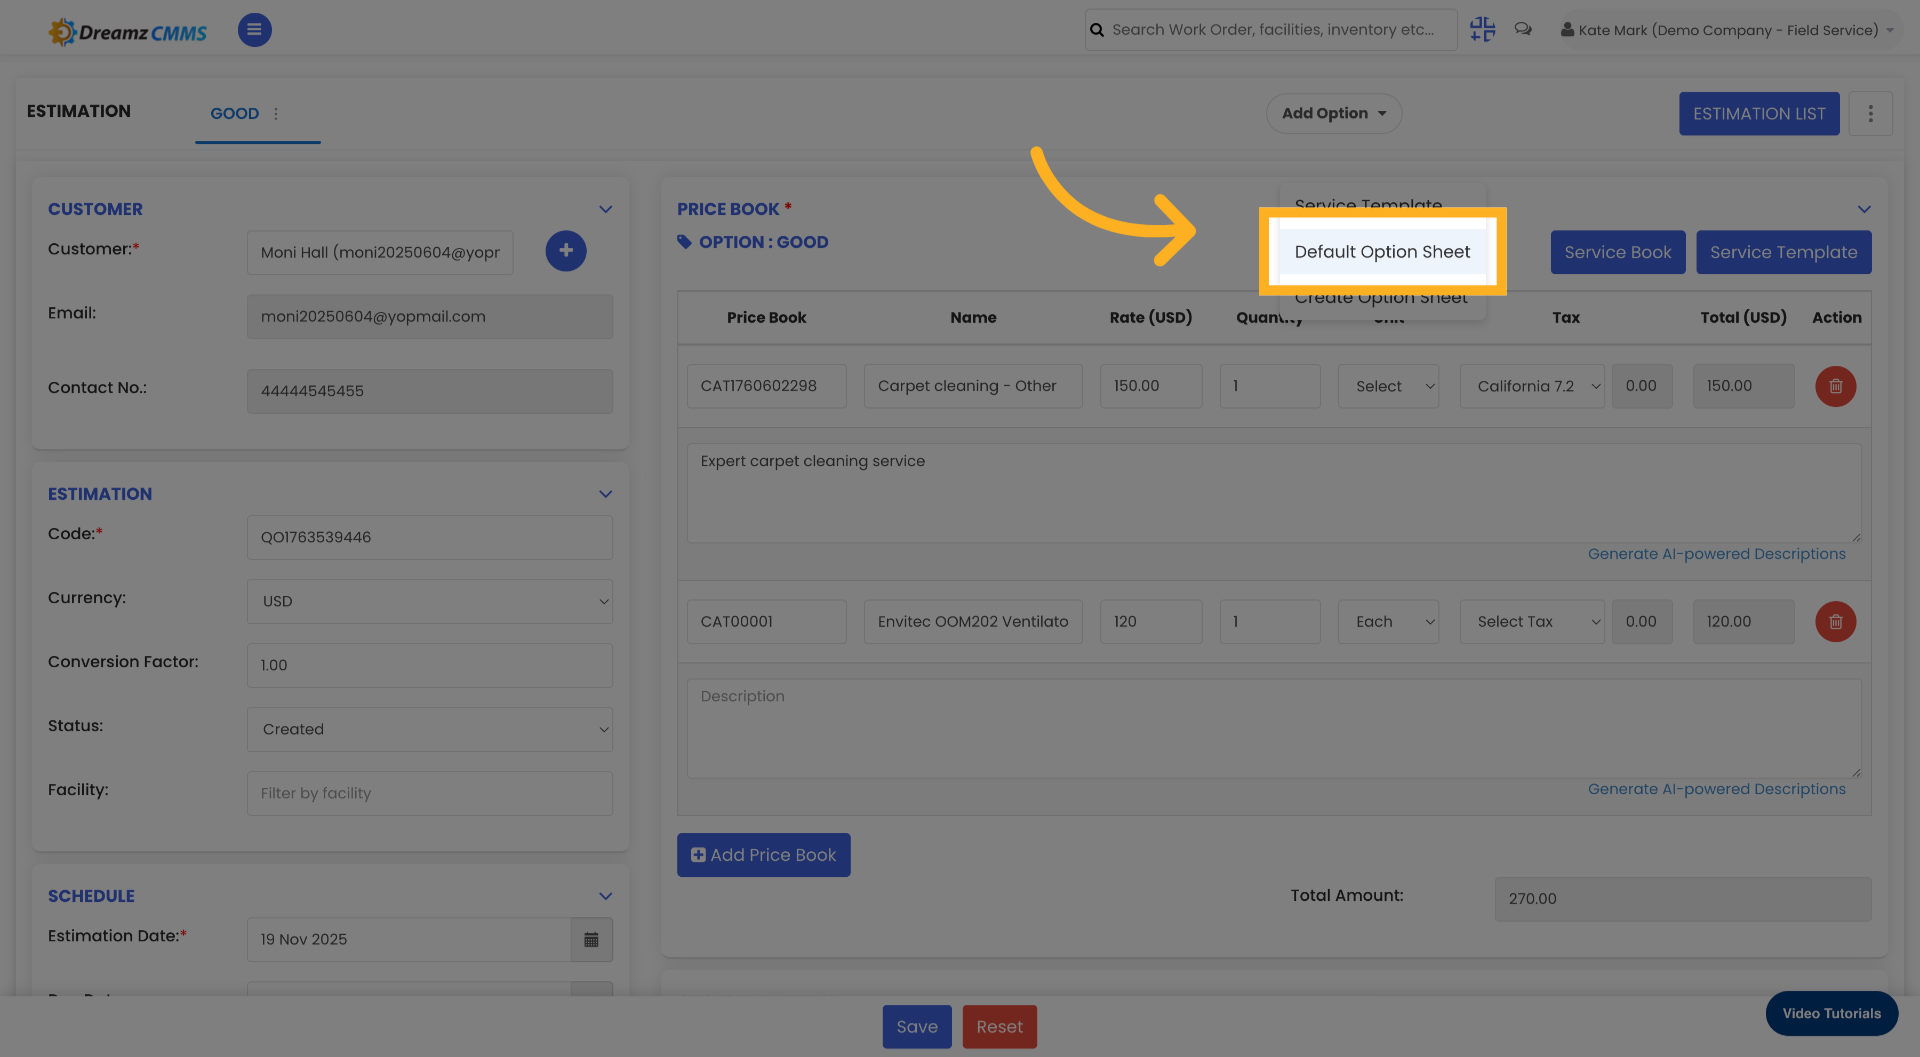Delete the Envitec OOM202 Ventilato row
This screenshot has width=1920, height=1057.
pos(1835,621)
